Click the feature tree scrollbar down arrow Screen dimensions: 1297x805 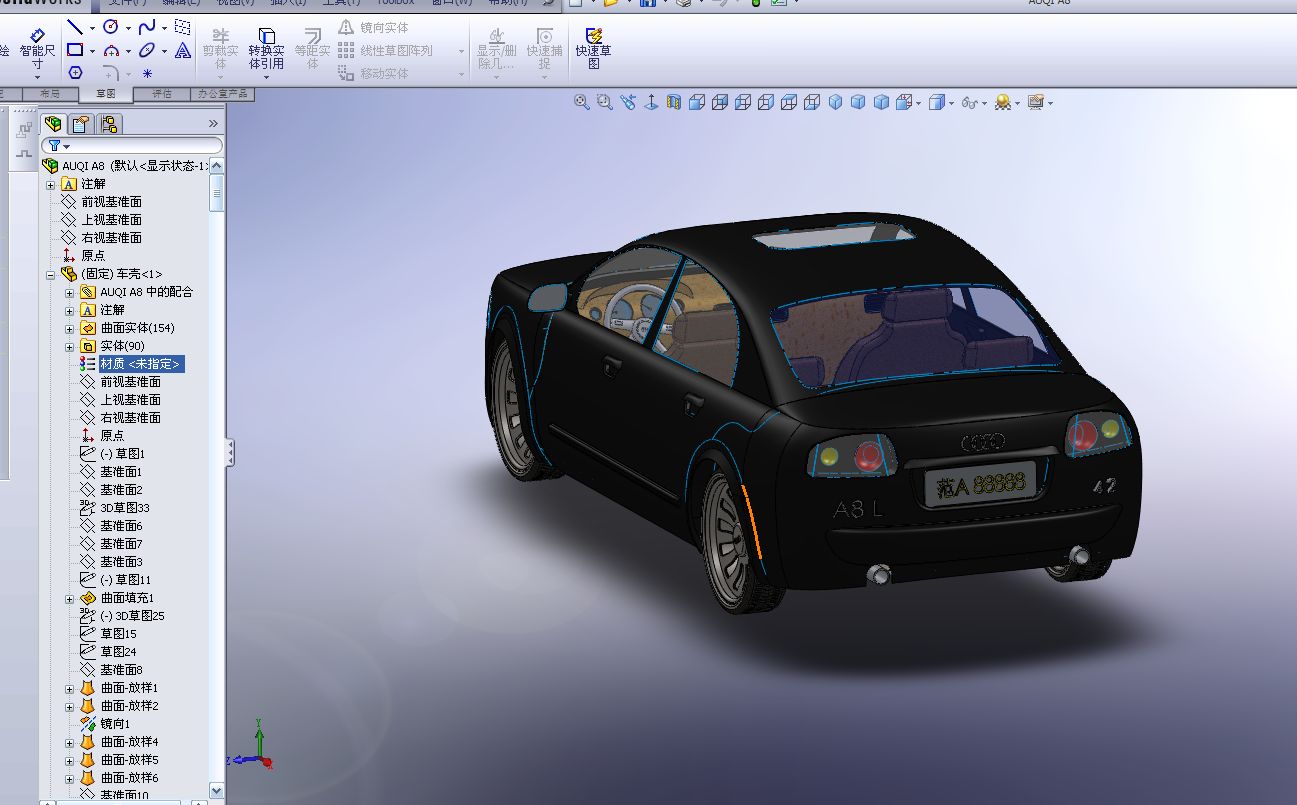[x=217, y=791]
